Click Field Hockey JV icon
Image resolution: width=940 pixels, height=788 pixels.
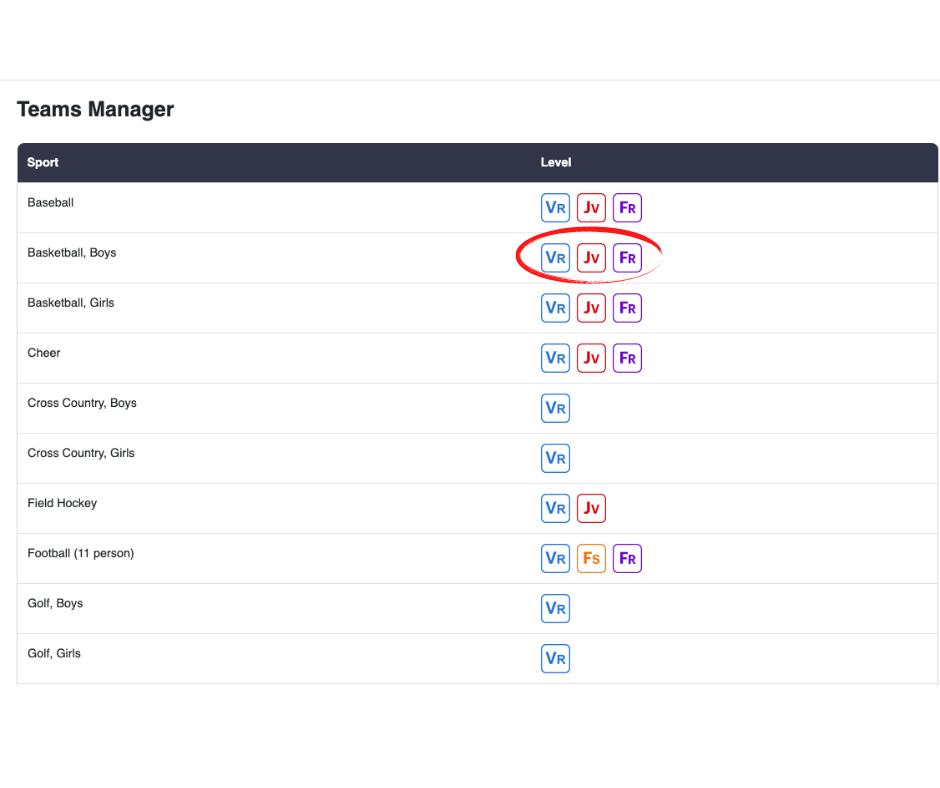[x=591, y=508]
